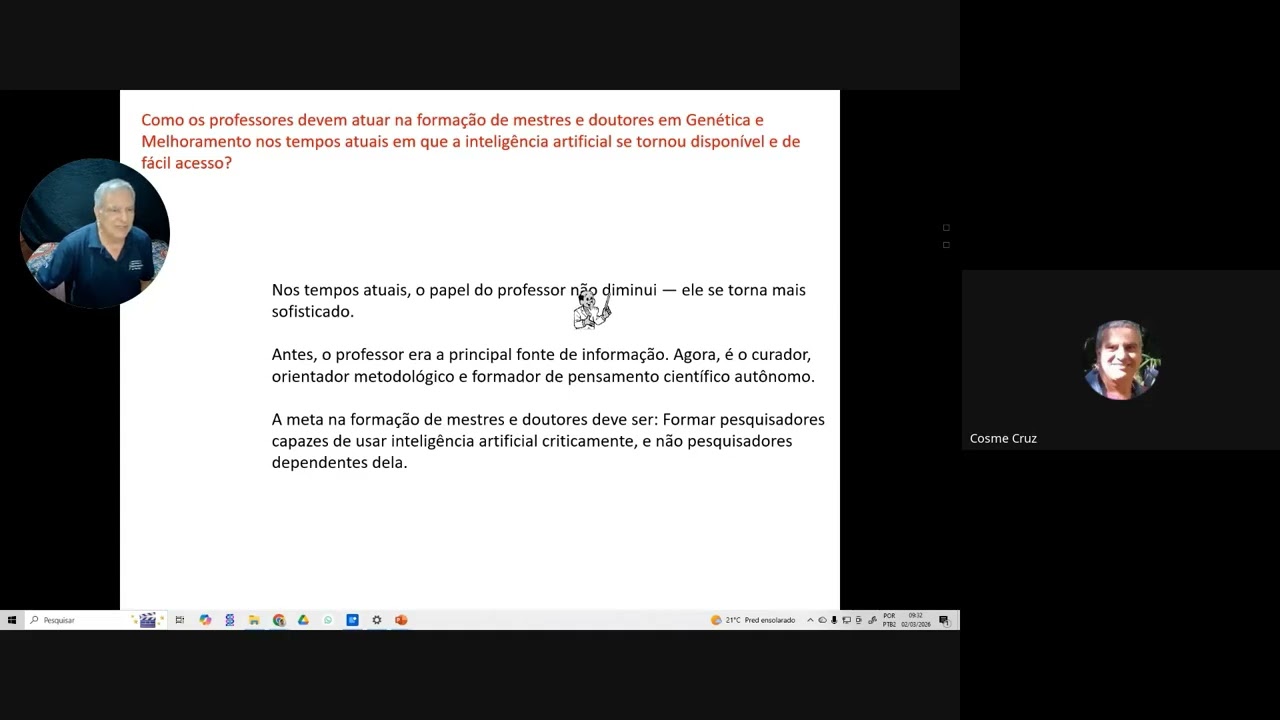This screenshot has width=1280, height=720.
Task: Expand hidden system tray icons chevron
Action: pyautogui.click(x=810, y=620)
